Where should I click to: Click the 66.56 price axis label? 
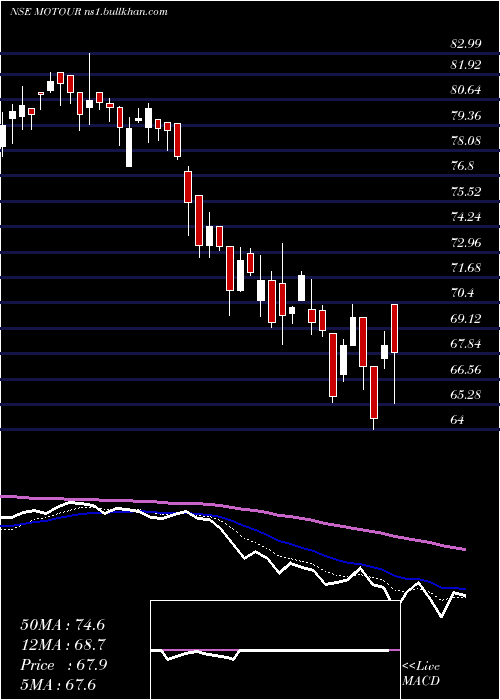click(466, 369)
